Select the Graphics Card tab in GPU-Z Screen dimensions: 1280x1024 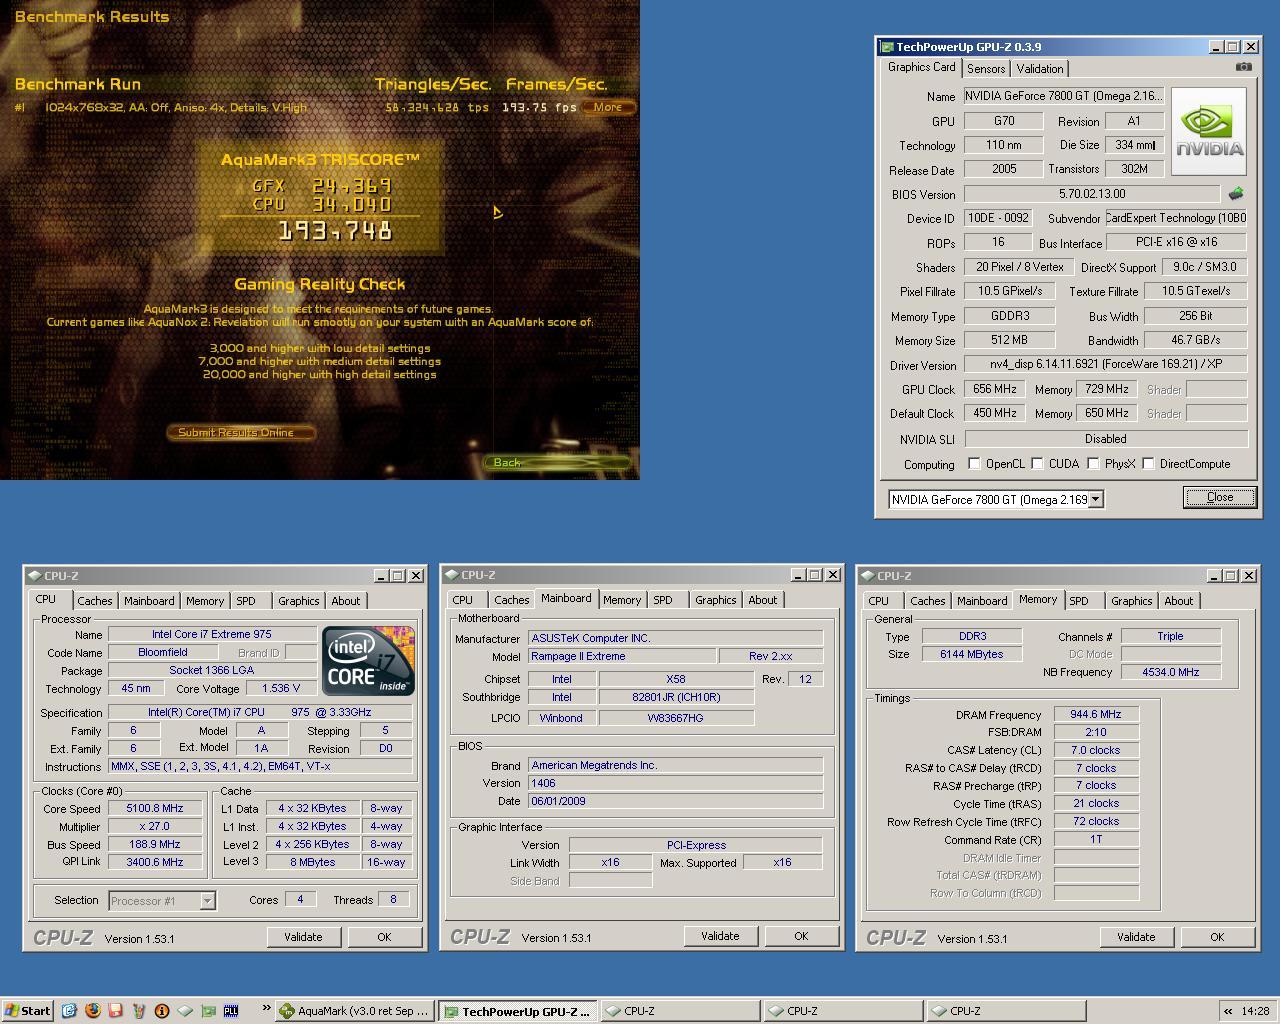[x=922, y=67]
